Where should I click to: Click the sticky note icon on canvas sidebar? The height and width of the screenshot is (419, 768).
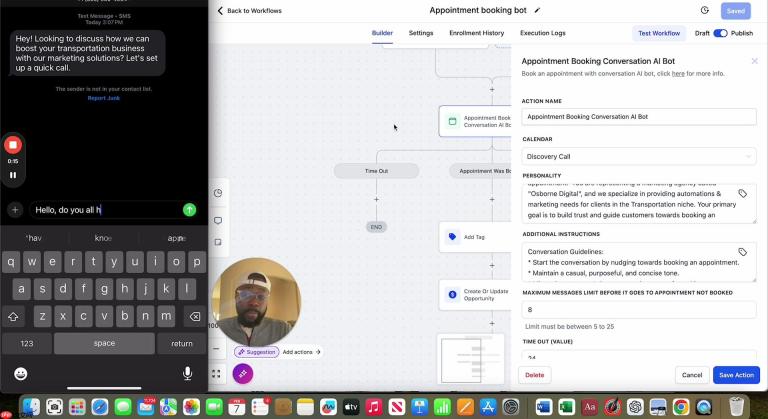pyautogui.click(x=218, y=242)
